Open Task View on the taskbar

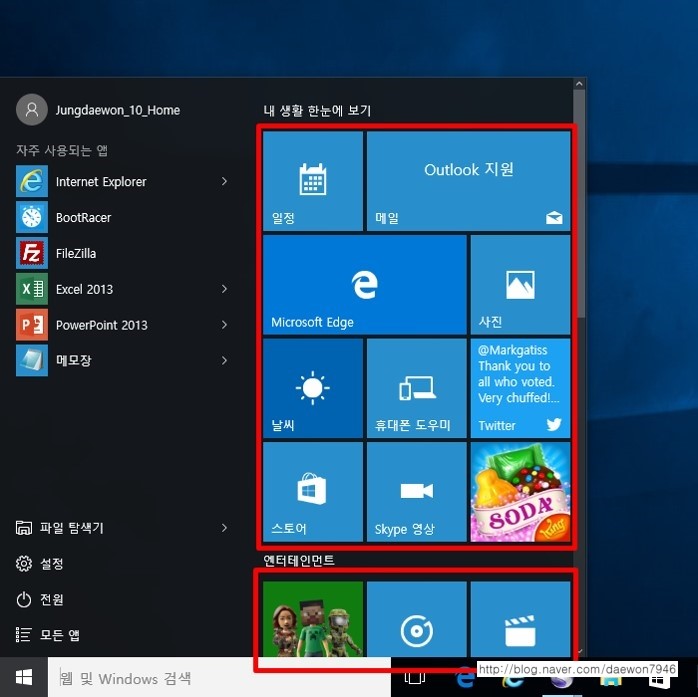pyautogui.click(x=414, y=678)
